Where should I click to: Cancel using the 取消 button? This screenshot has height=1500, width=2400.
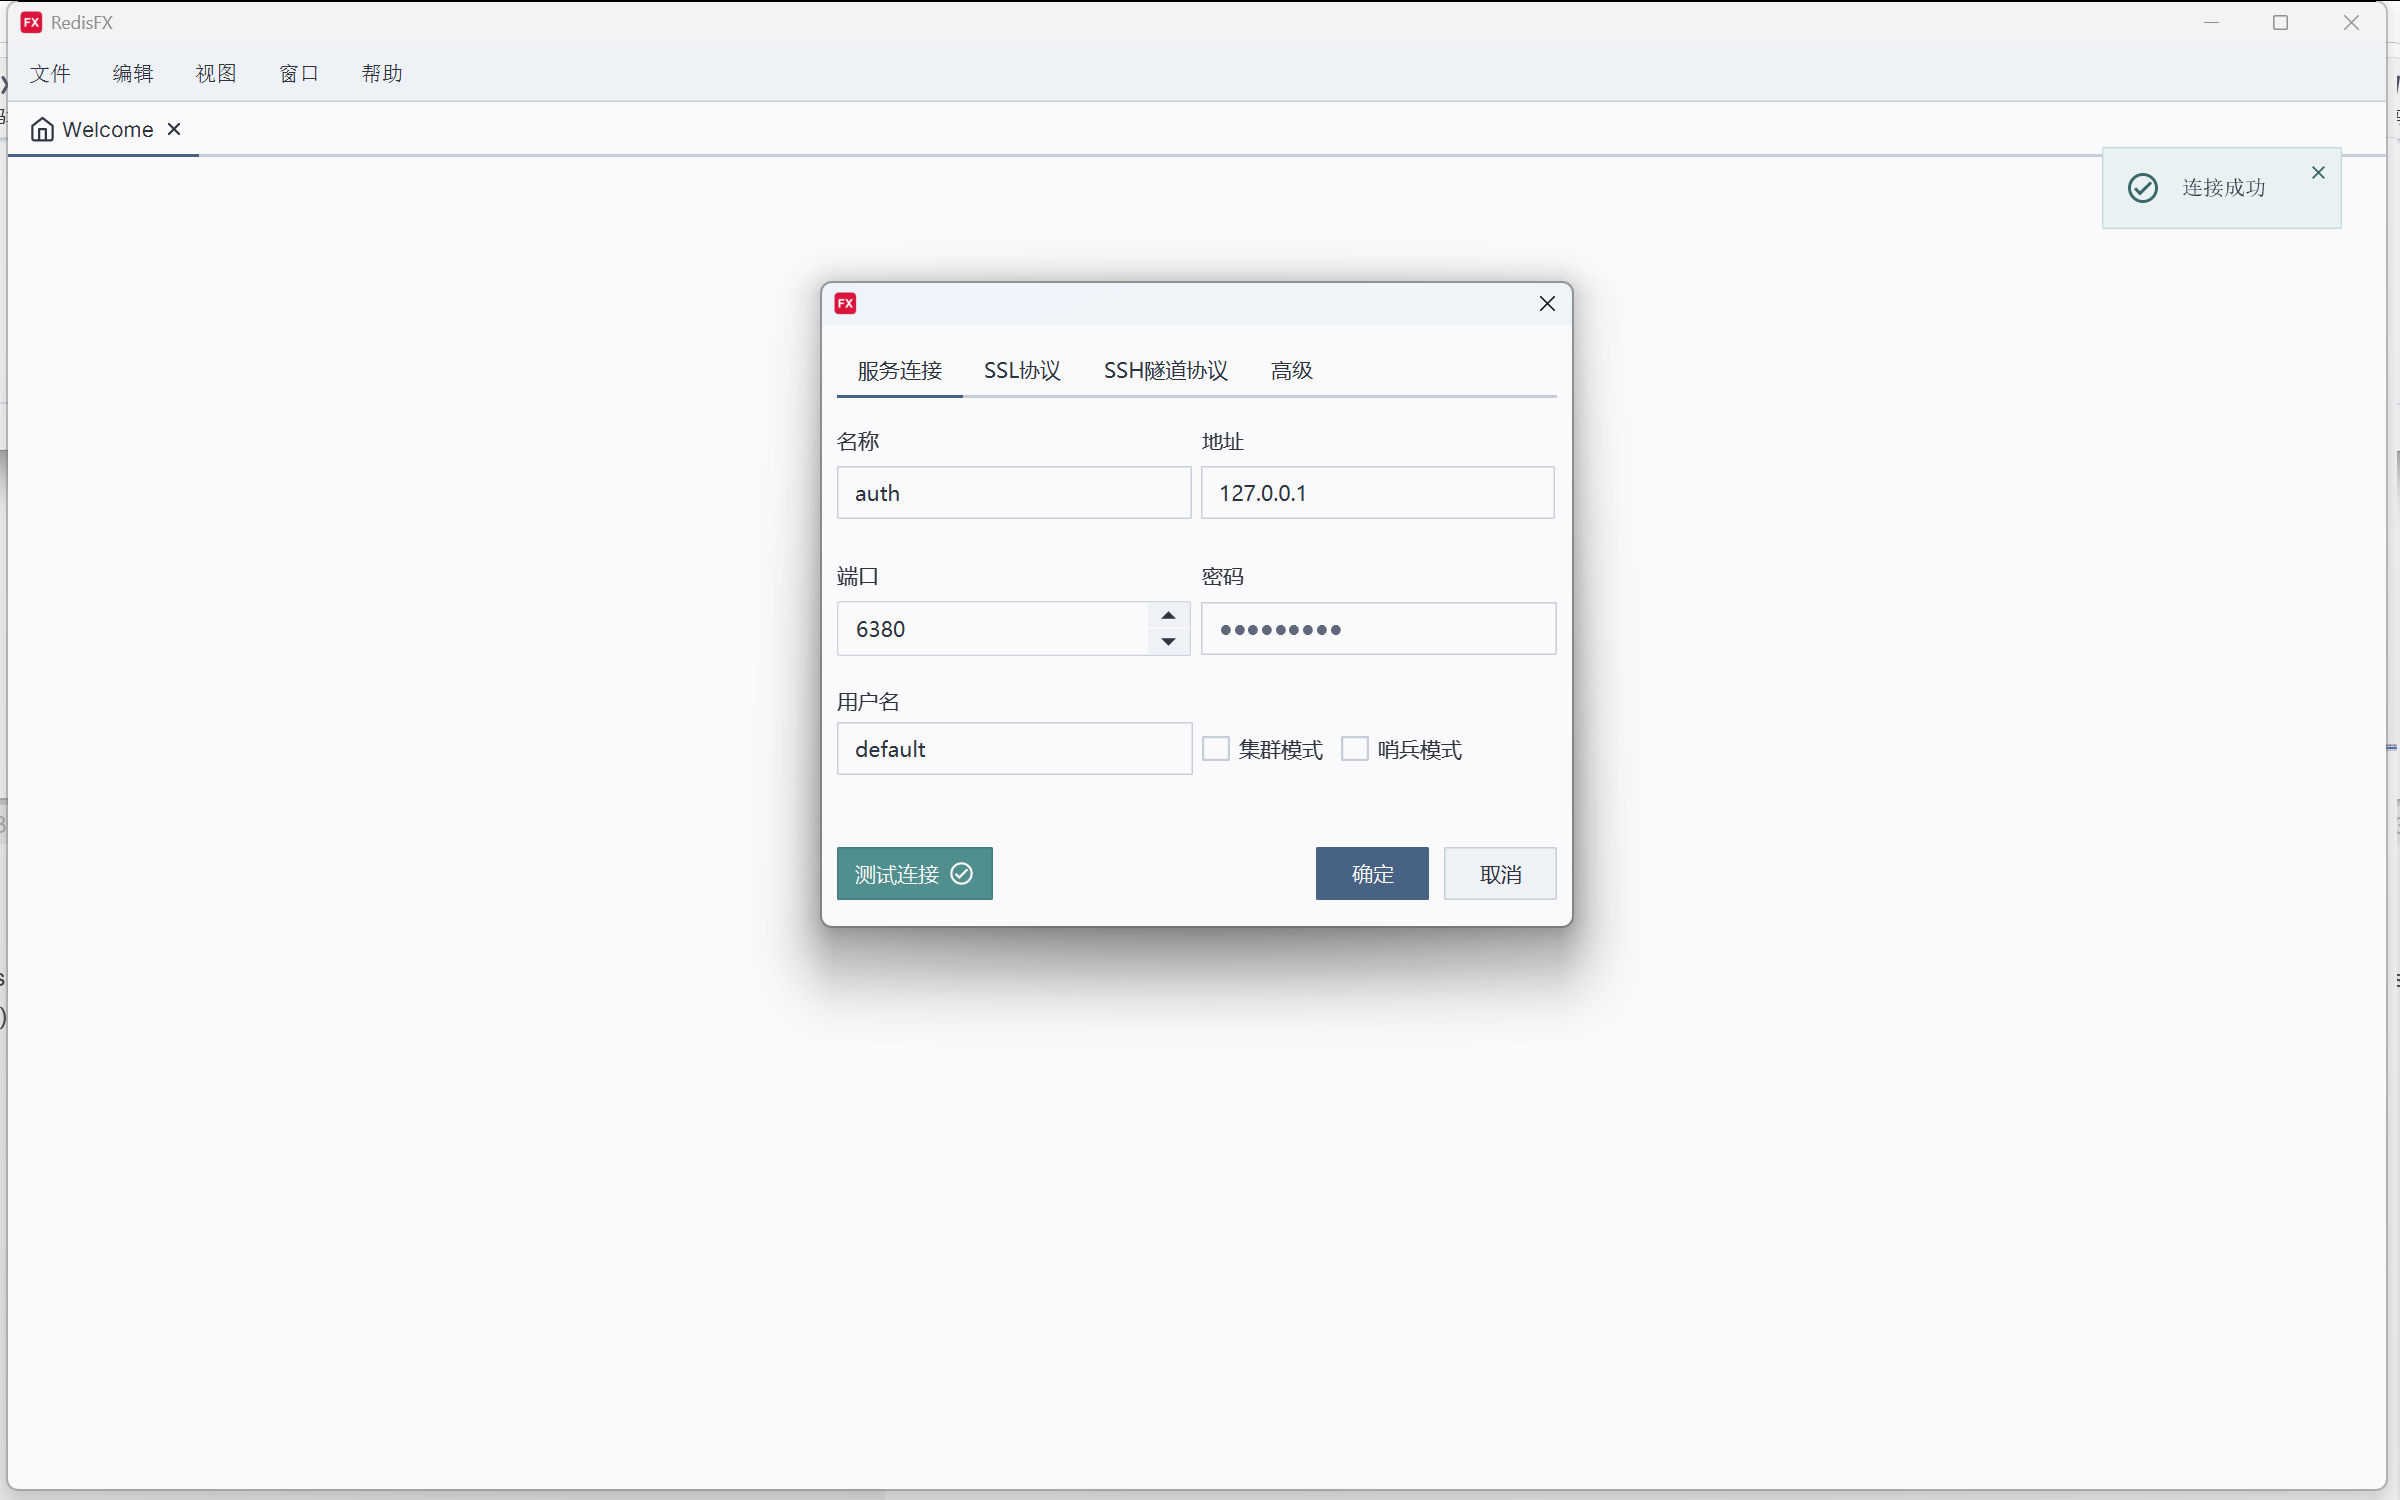[1499, 874]
